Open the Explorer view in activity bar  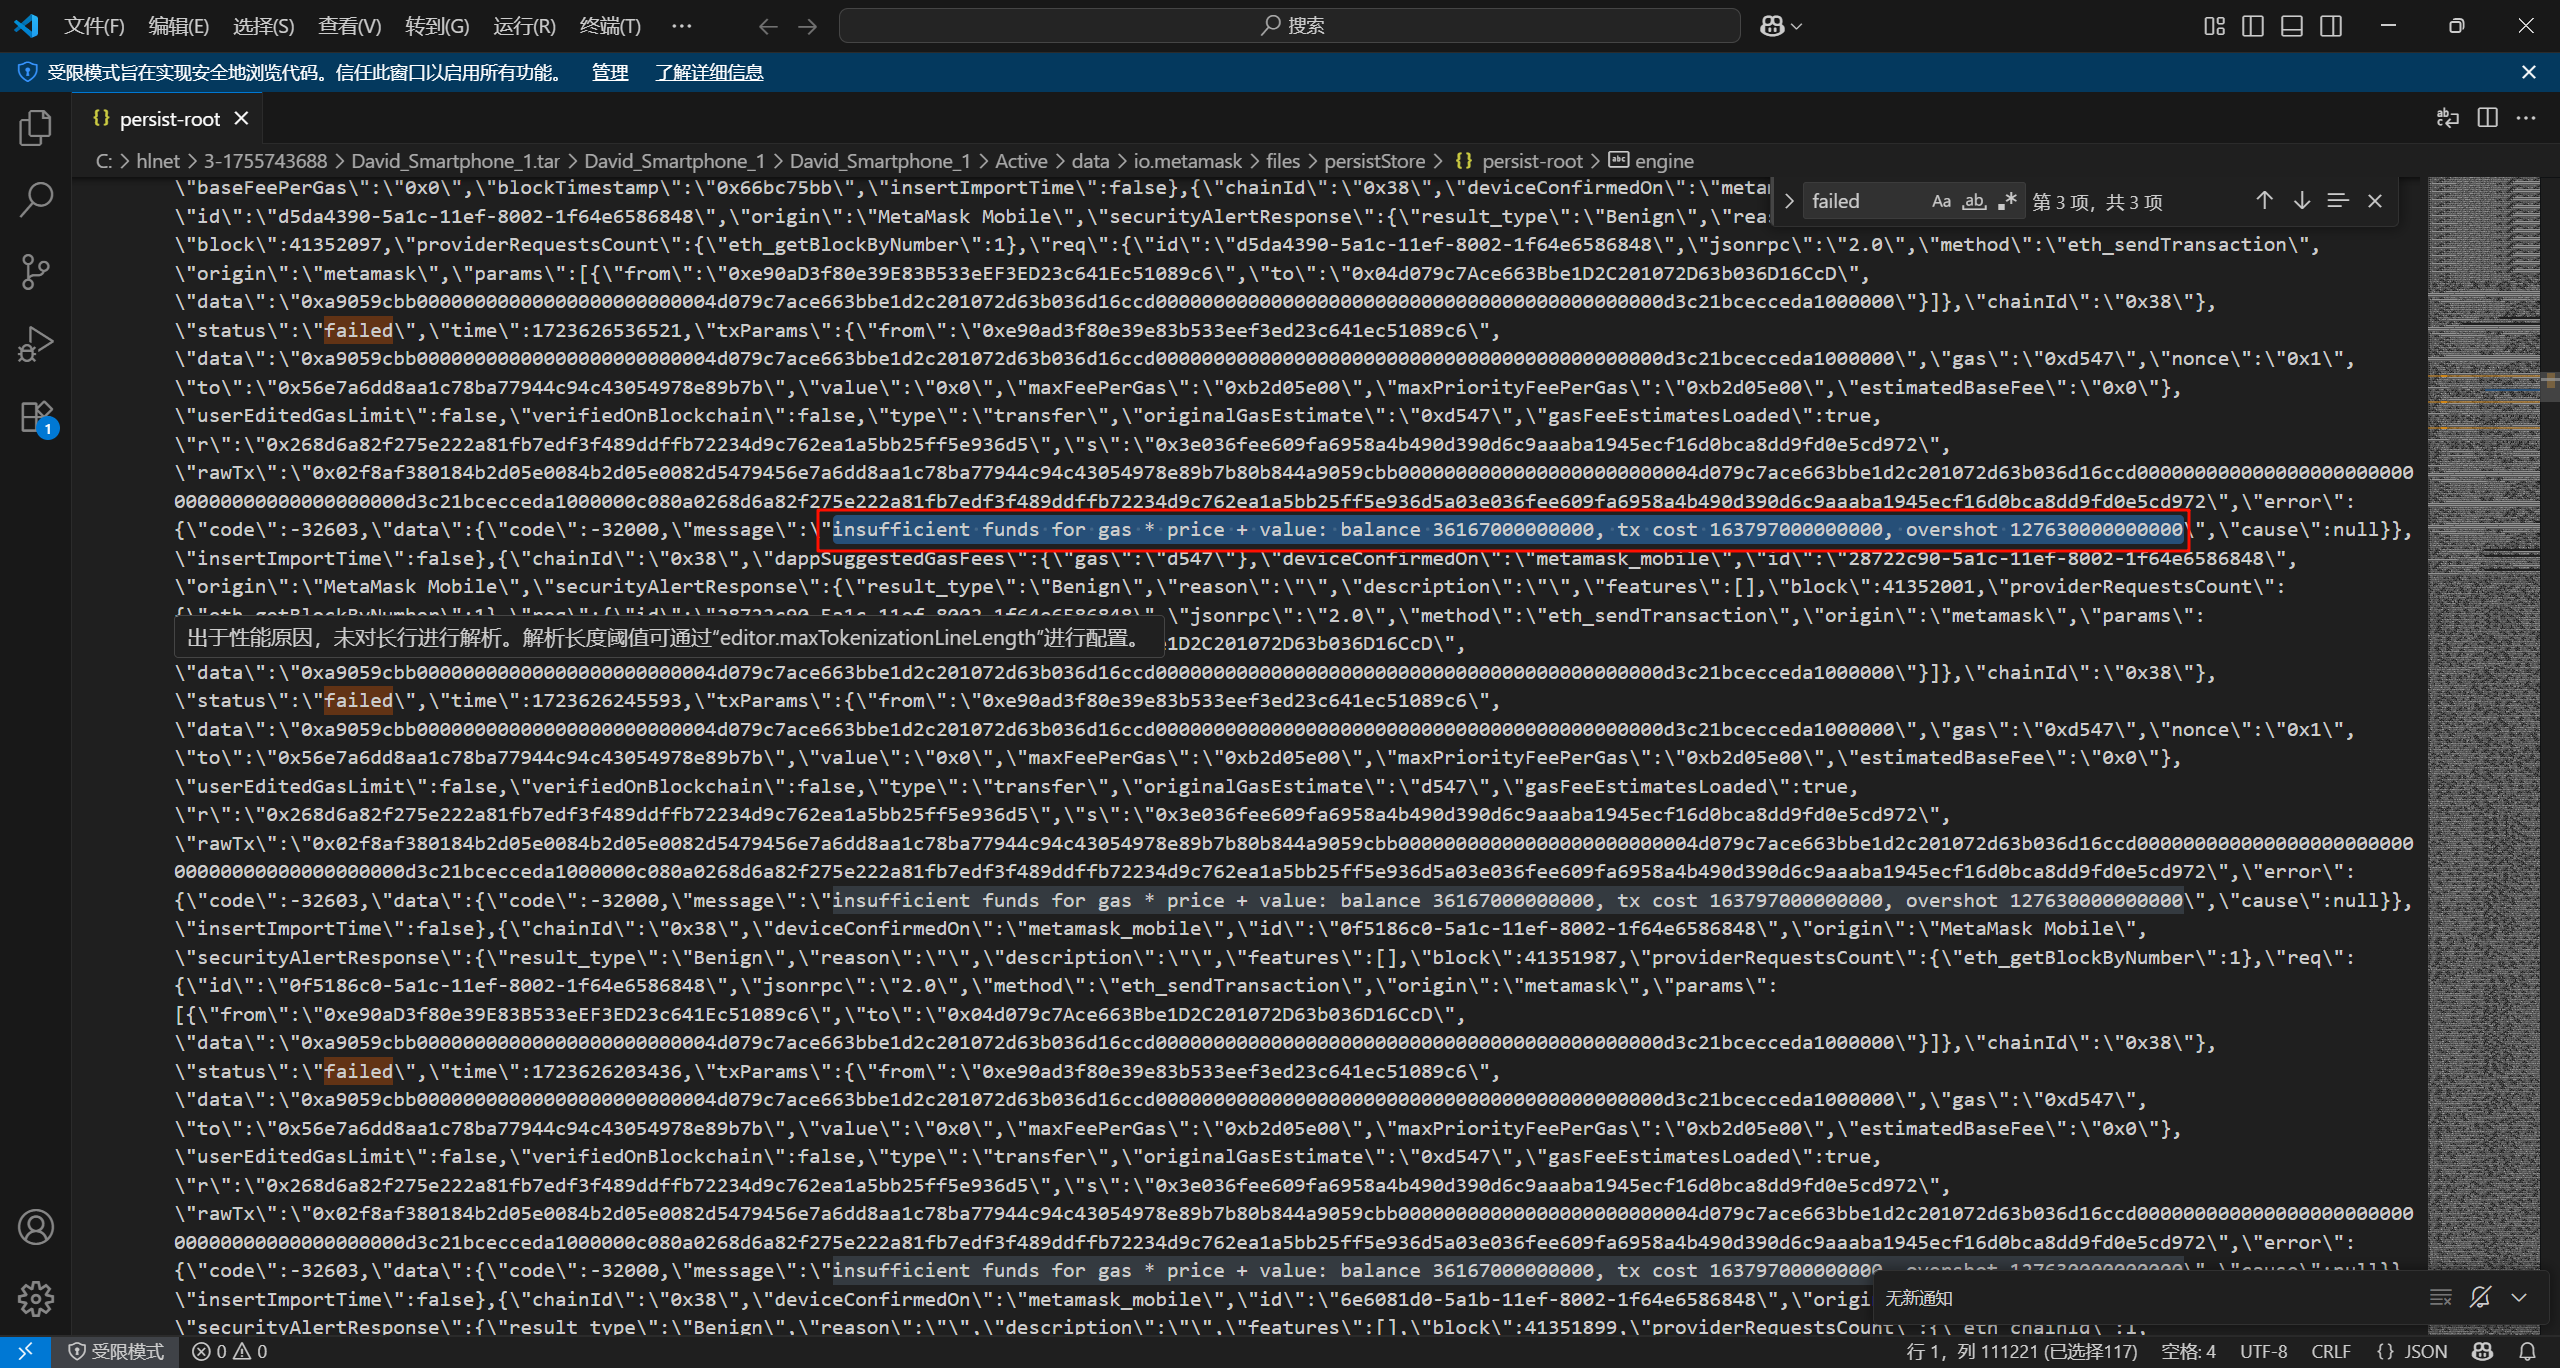pyautogui.click(x=36, y=128)
